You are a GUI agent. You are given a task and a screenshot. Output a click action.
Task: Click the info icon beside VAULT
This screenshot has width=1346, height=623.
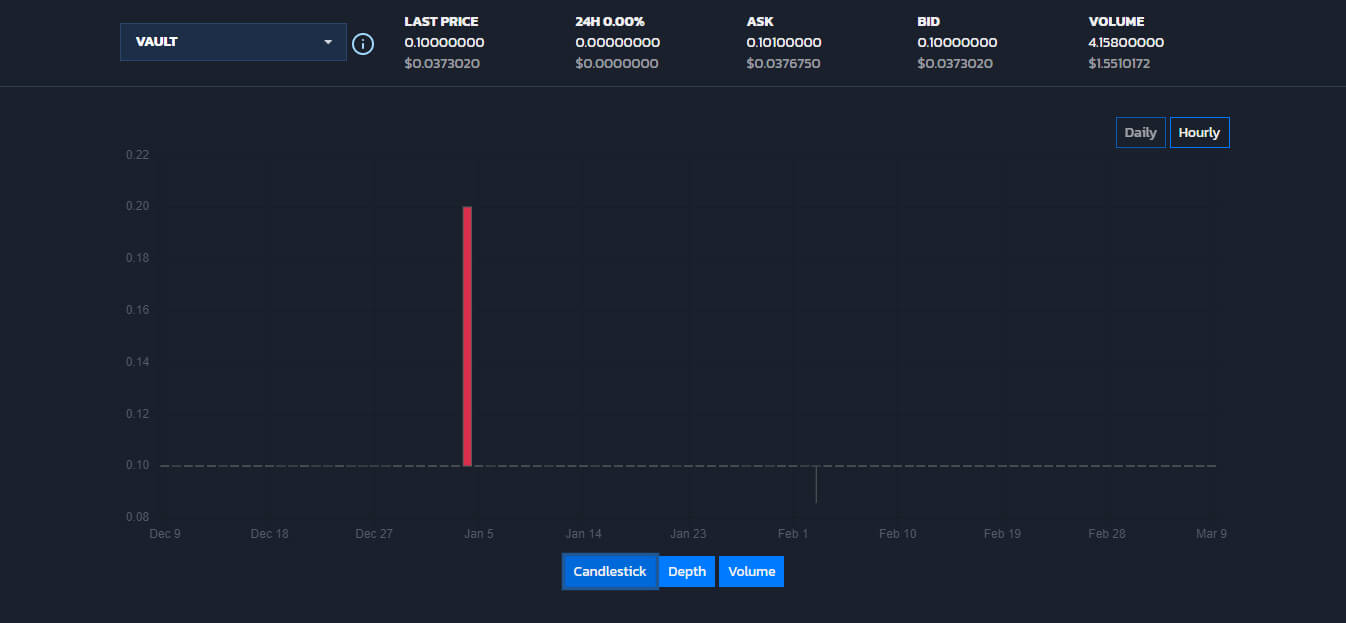[362, 44]
